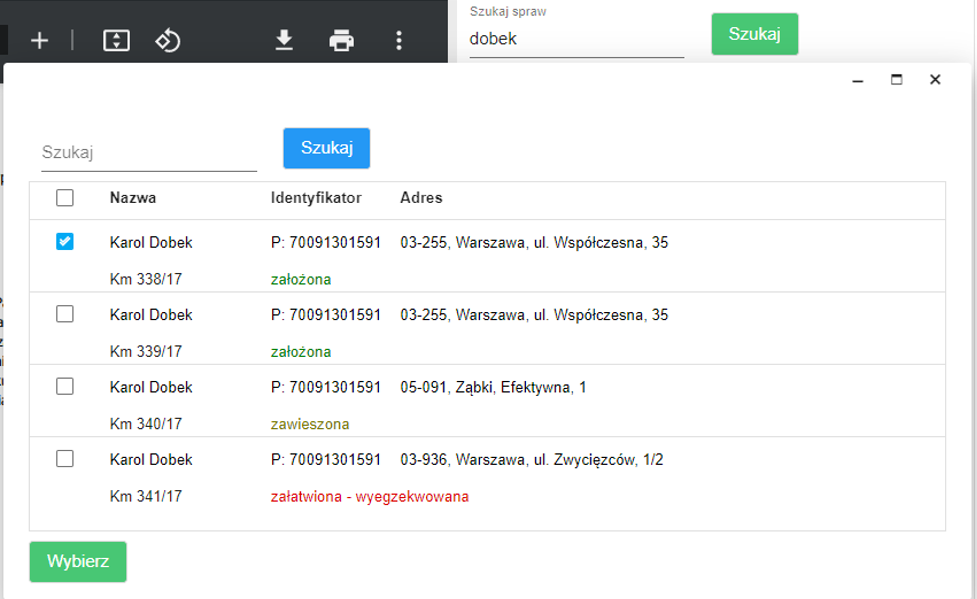Click address '05-091, Ząbki, Efektywna, 1'
This screenshot has width=977, height=599.
(x=493, y=388)
